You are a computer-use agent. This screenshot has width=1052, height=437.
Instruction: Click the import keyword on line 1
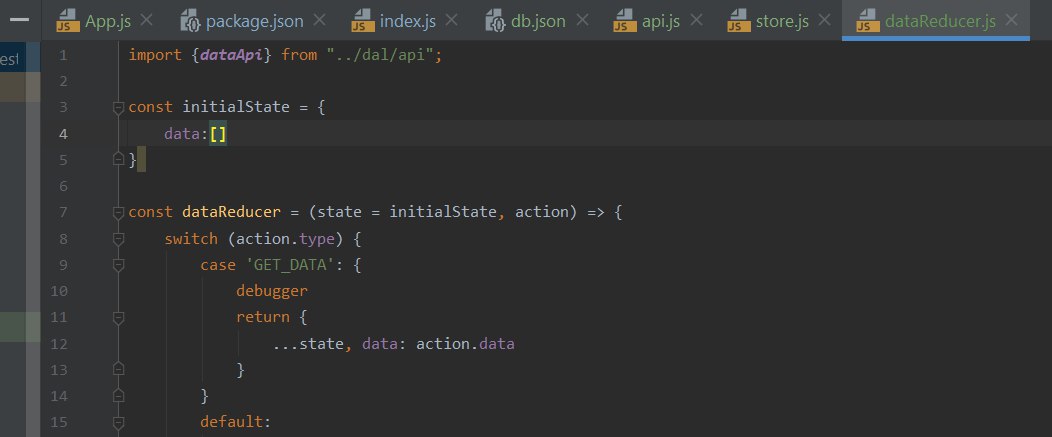pos(155,55)
